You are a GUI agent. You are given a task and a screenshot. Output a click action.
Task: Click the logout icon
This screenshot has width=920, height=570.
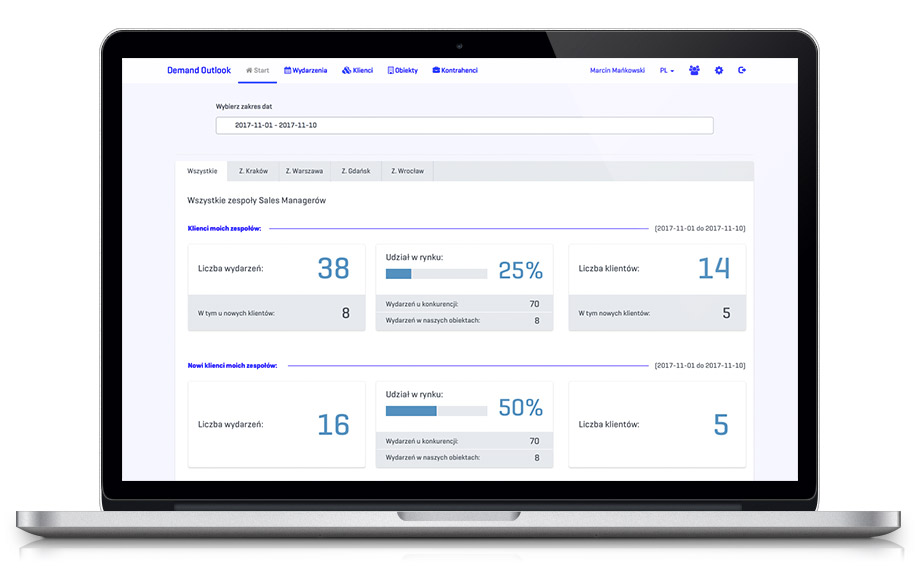pyautogui.click(x=742, y=71)
